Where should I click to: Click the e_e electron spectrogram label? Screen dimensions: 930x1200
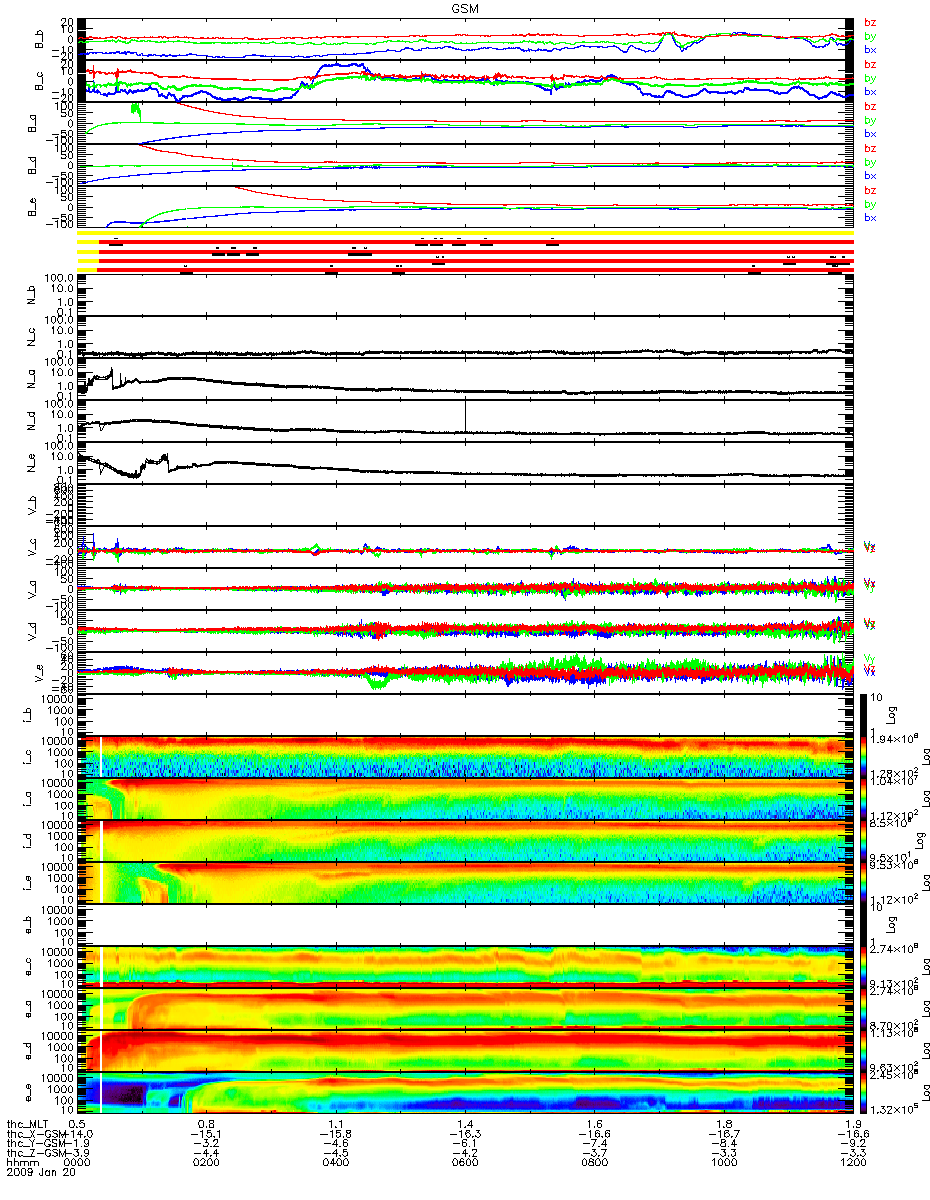27,1093
